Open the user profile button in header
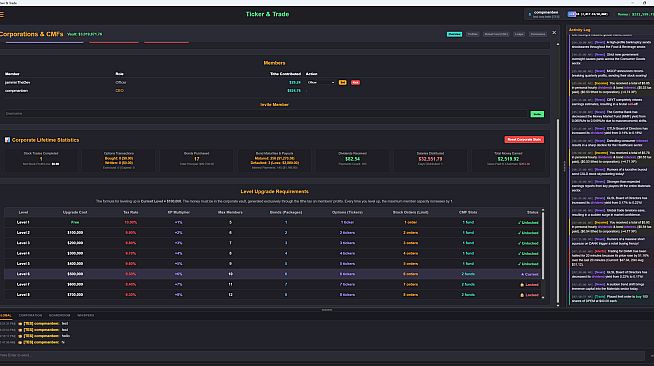 (544, 14)
